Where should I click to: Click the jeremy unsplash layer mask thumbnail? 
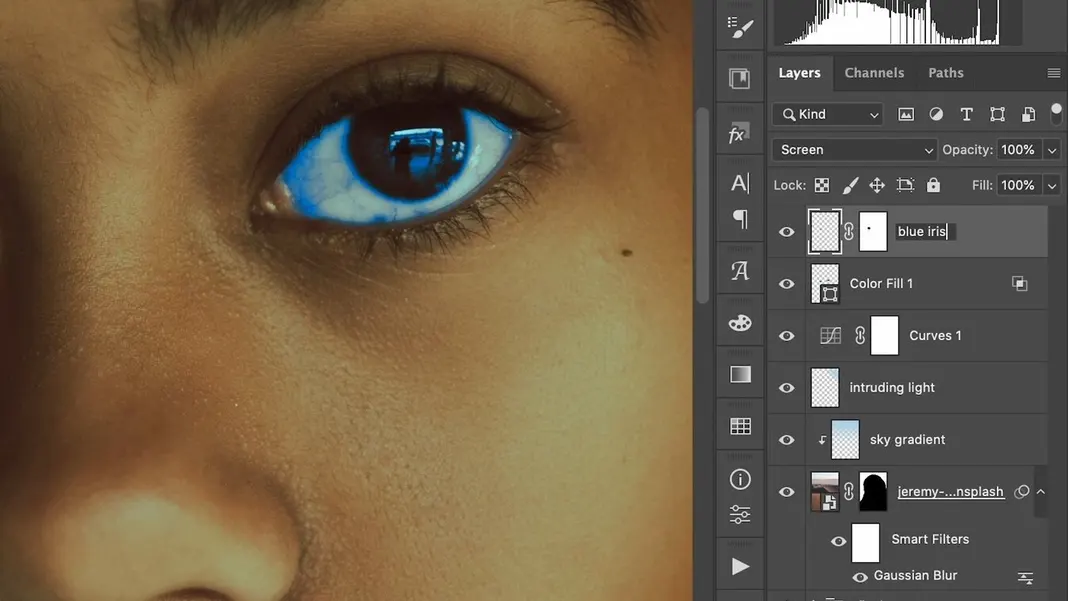point(873,491)
